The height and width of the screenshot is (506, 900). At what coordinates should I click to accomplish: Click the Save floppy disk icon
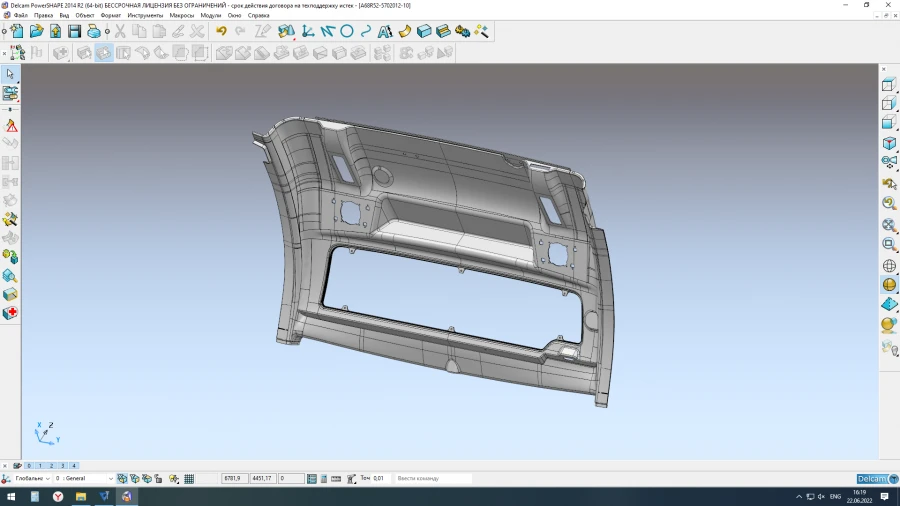(74, 31)
